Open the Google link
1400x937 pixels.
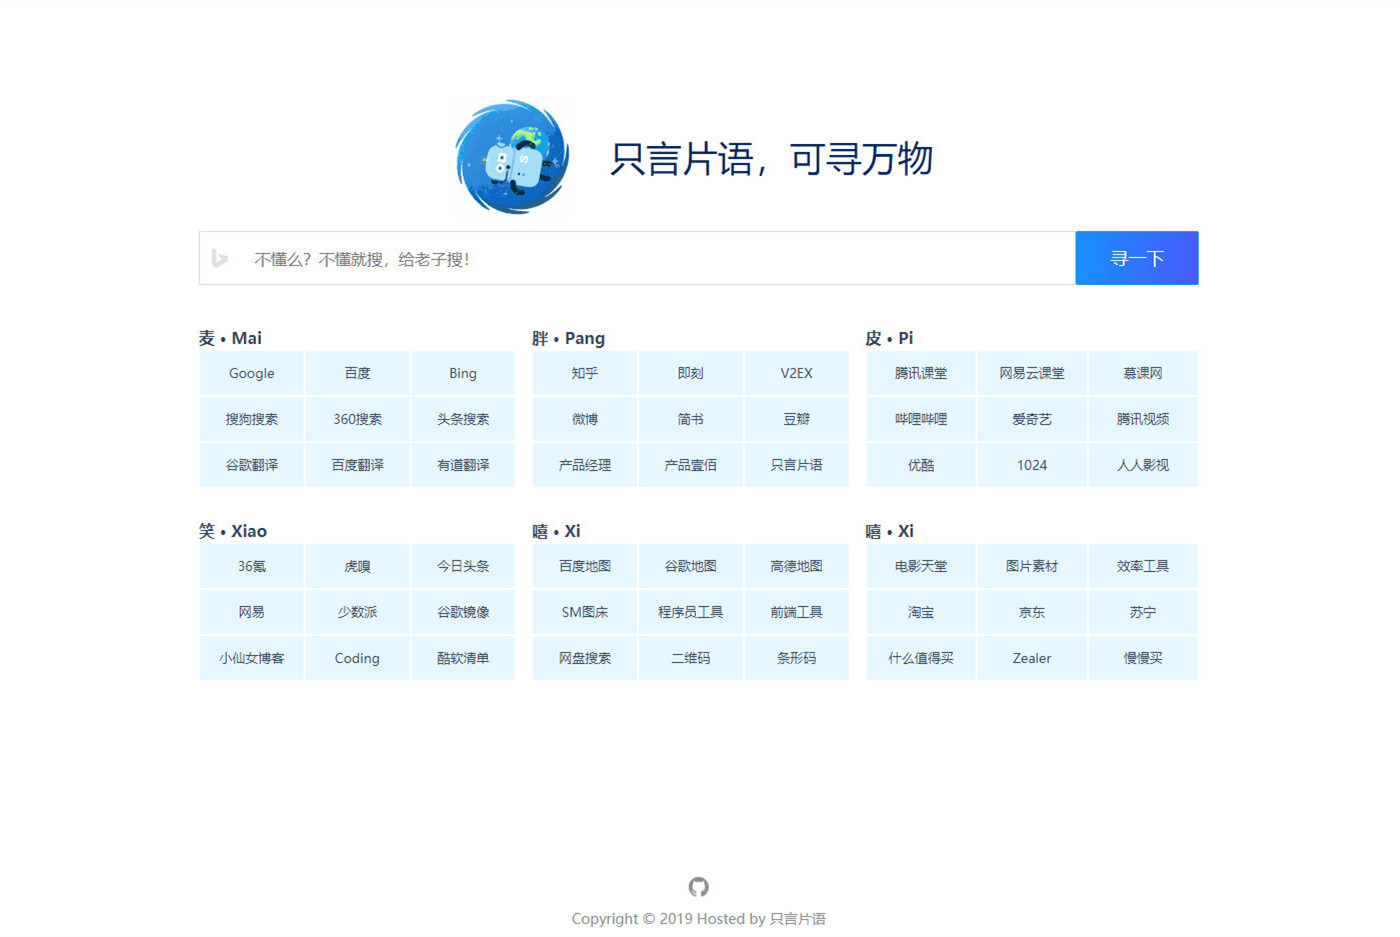[x=252, y=373]
